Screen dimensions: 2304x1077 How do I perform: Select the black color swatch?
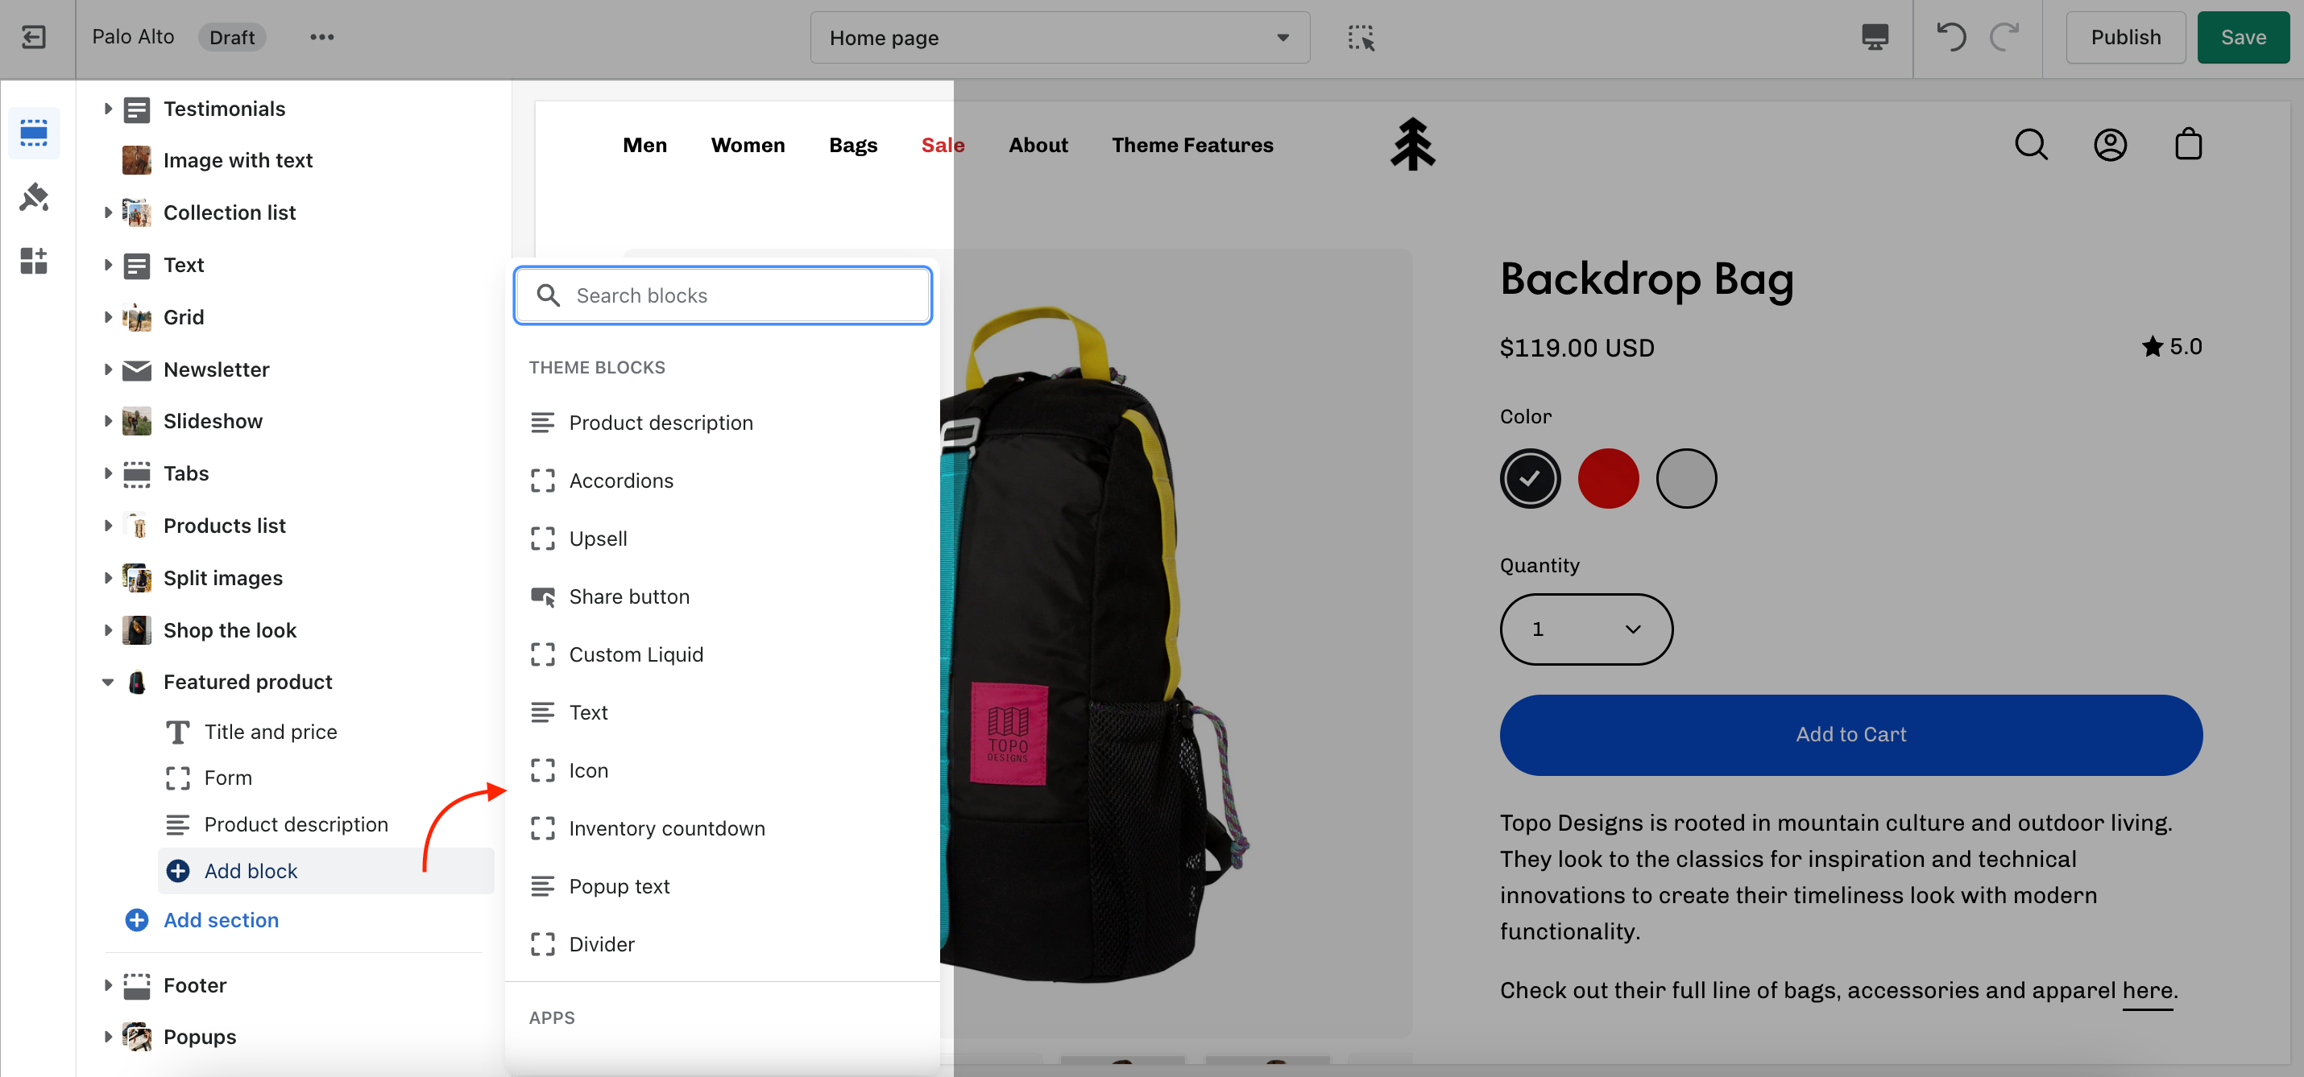click(1529, 479)
